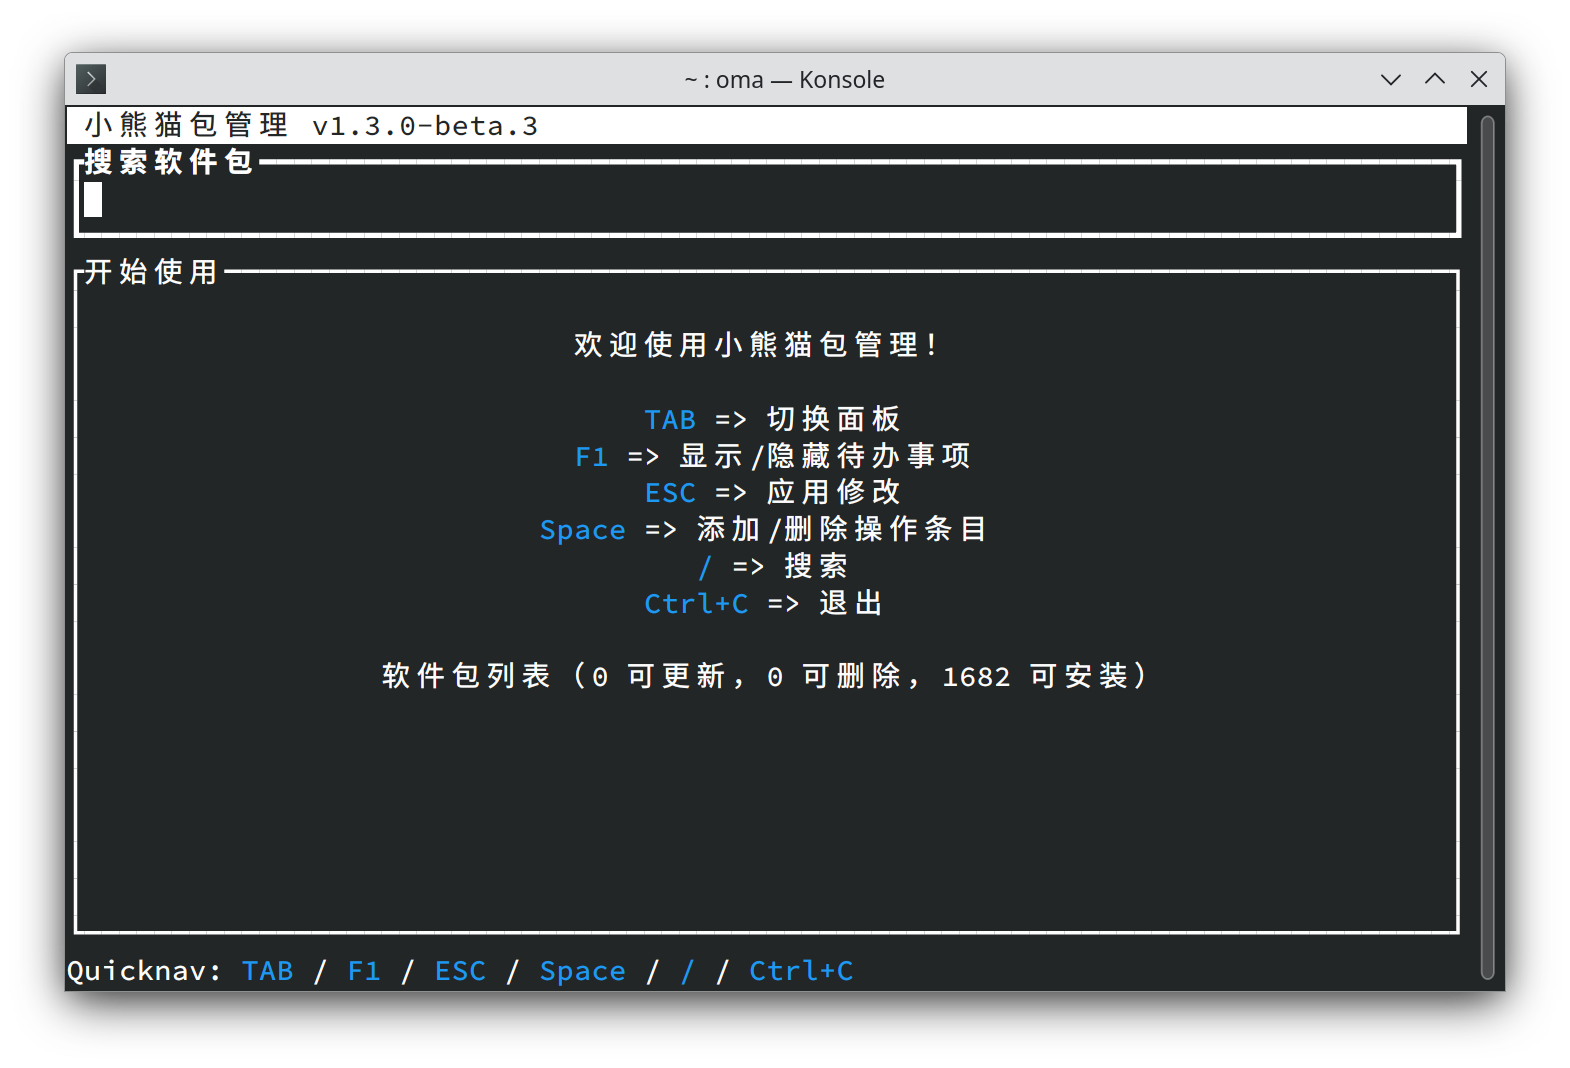Click the package list summary showing 1682 installable
This screenshot has height=1068, width=1570.
tap(766, 677)
